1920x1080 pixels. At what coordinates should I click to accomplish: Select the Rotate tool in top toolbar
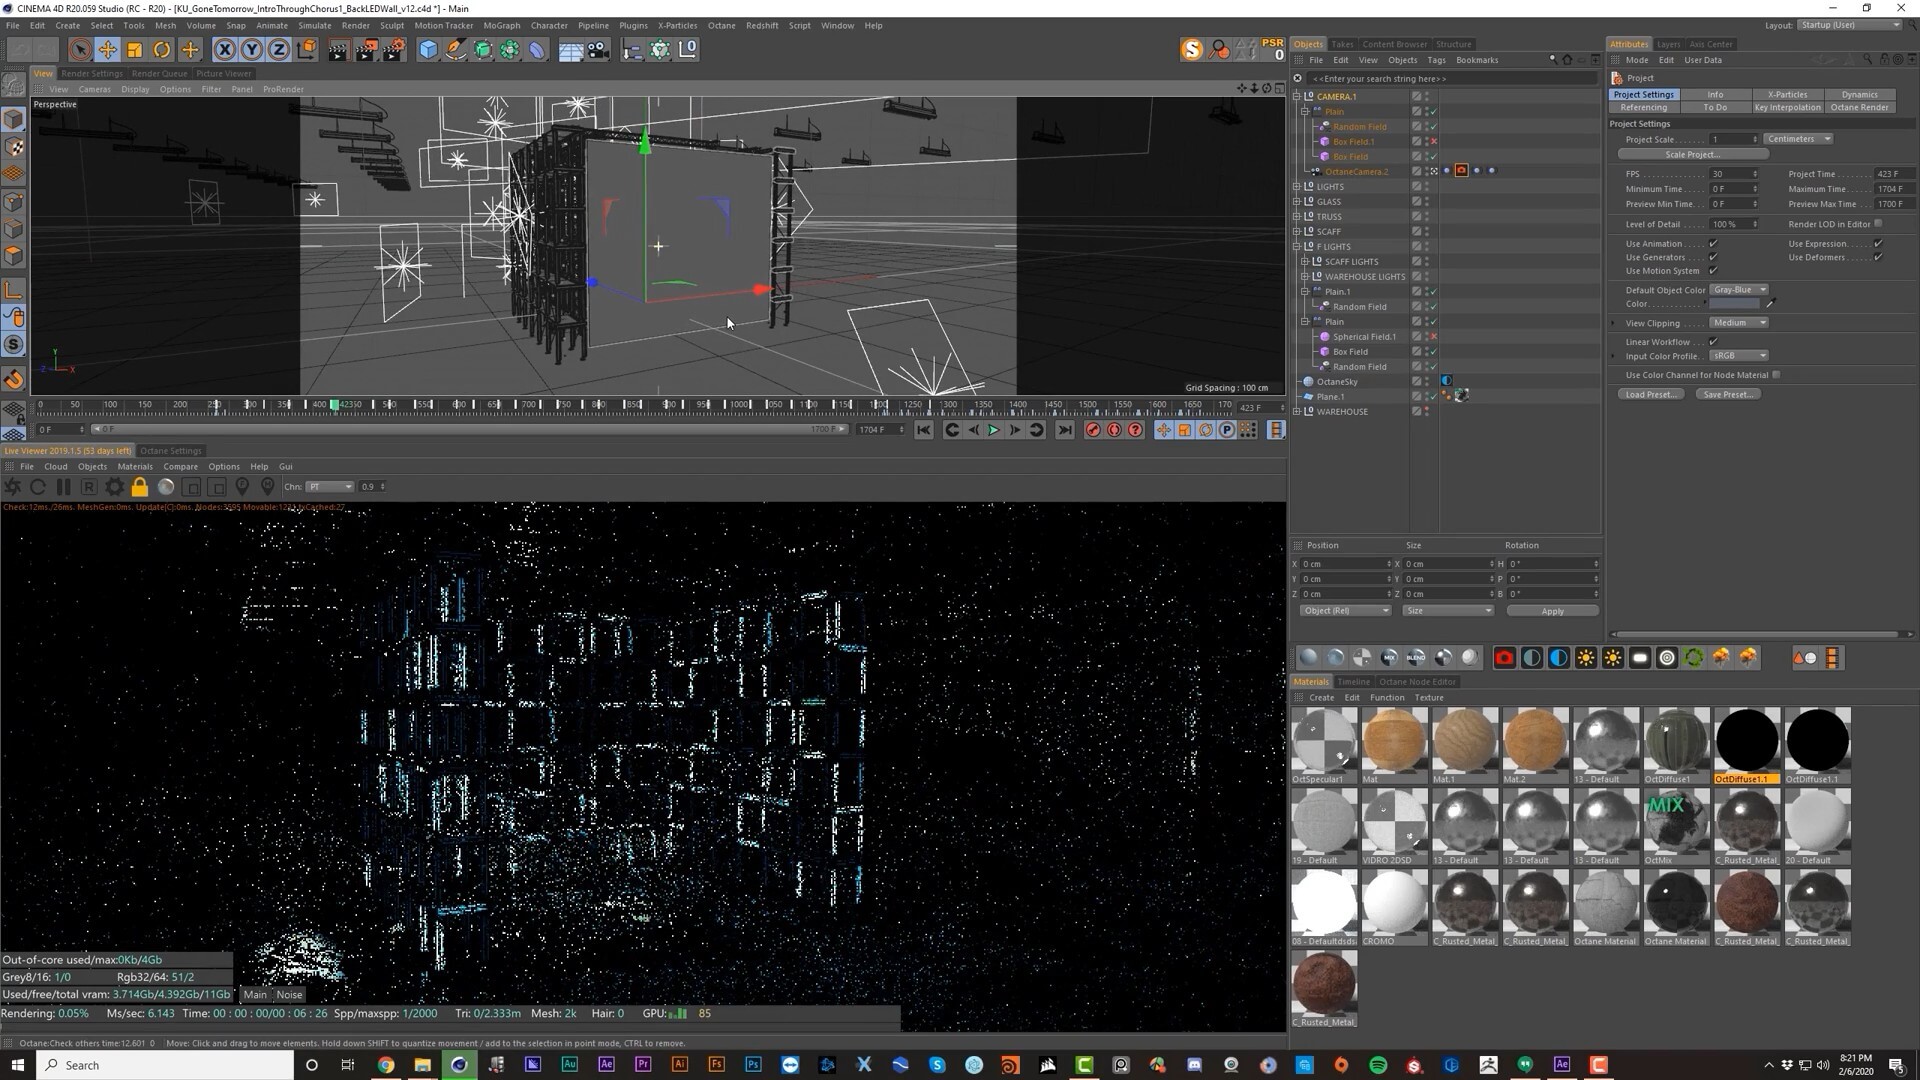click(x=161, y=49)
